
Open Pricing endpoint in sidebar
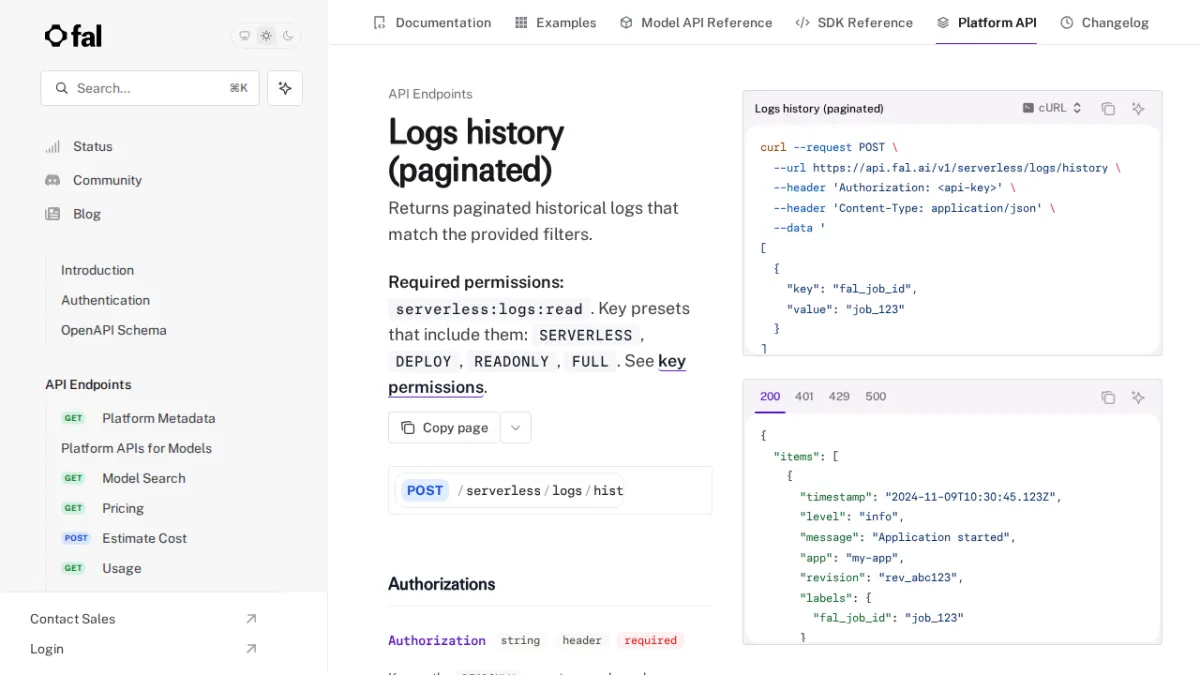[x=123, y=508]
